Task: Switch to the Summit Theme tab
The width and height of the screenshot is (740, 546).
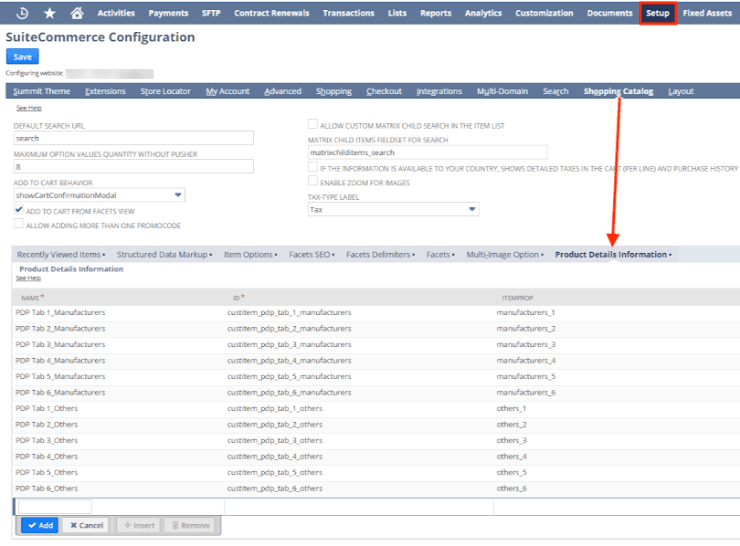Action: pyautogui.click(x=42, y=91)
